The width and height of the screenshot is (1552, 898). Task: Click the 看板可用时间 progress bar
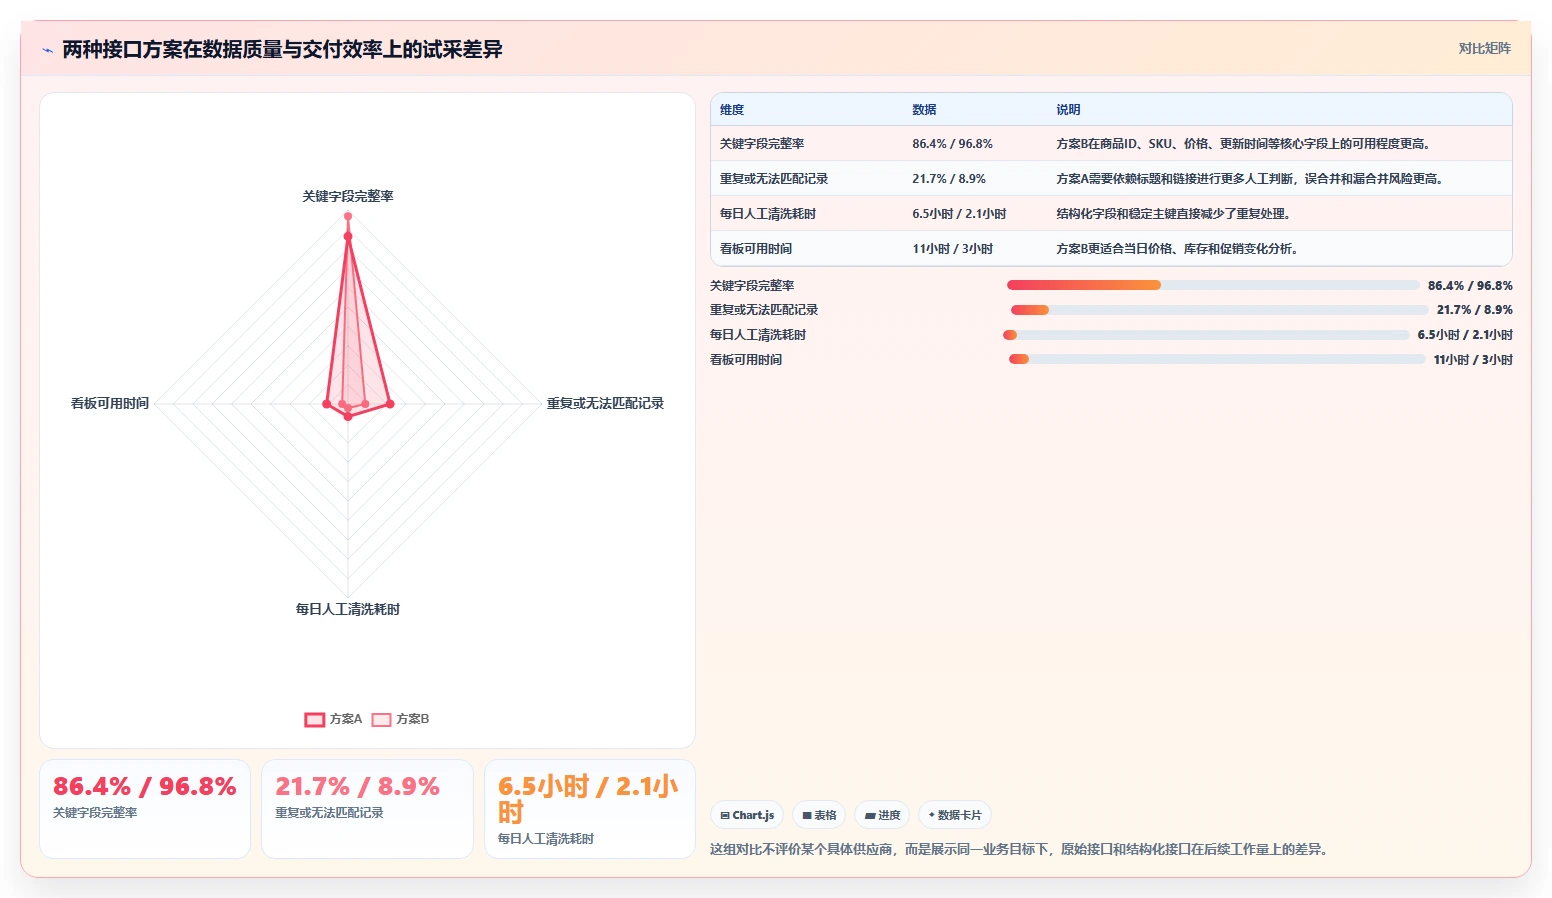1217,359
